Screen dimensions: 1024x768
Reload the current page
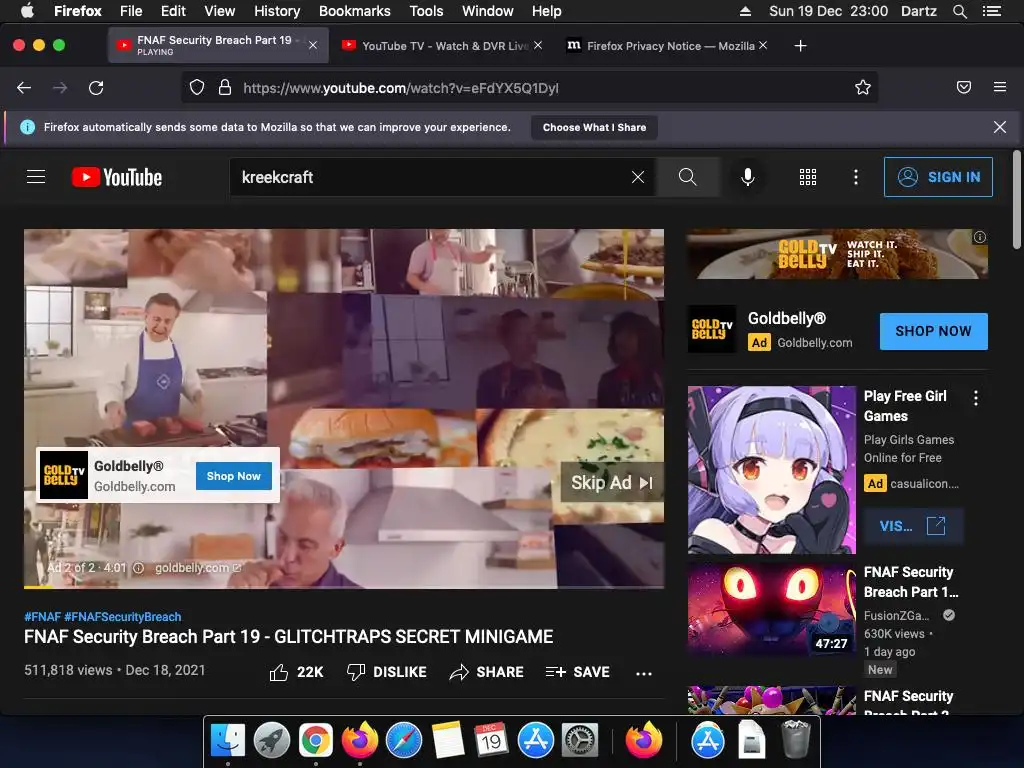point(96,88)
